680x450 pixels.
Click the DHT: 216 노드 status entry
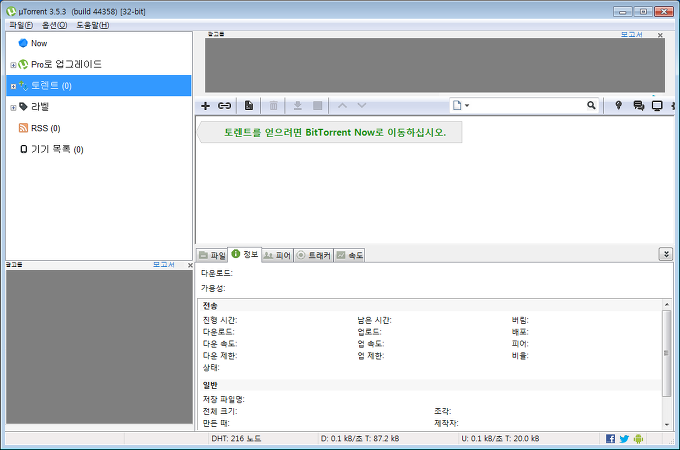point(236,438)
